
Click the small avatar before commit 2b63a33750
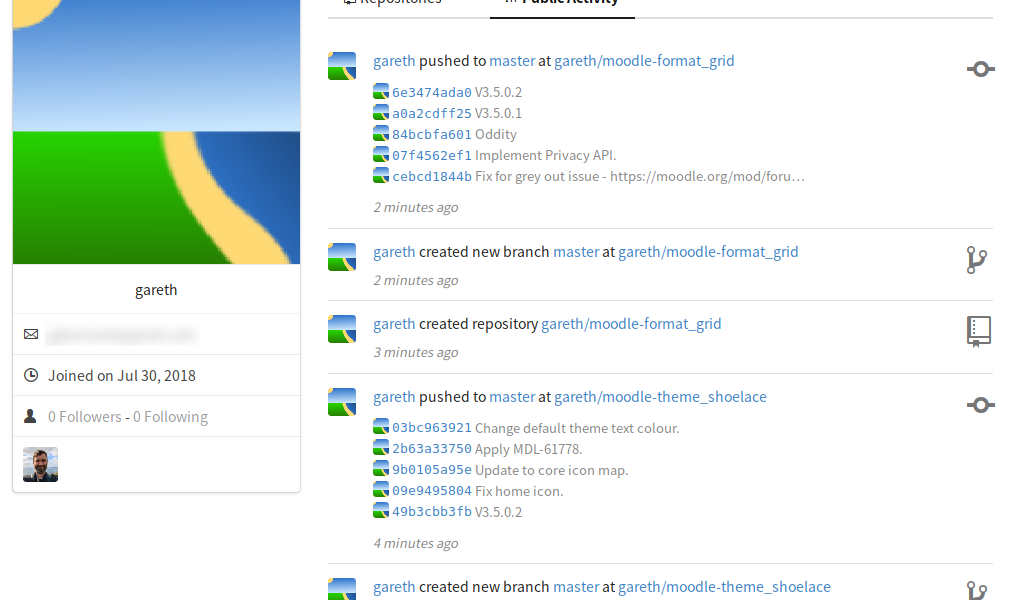381,448
